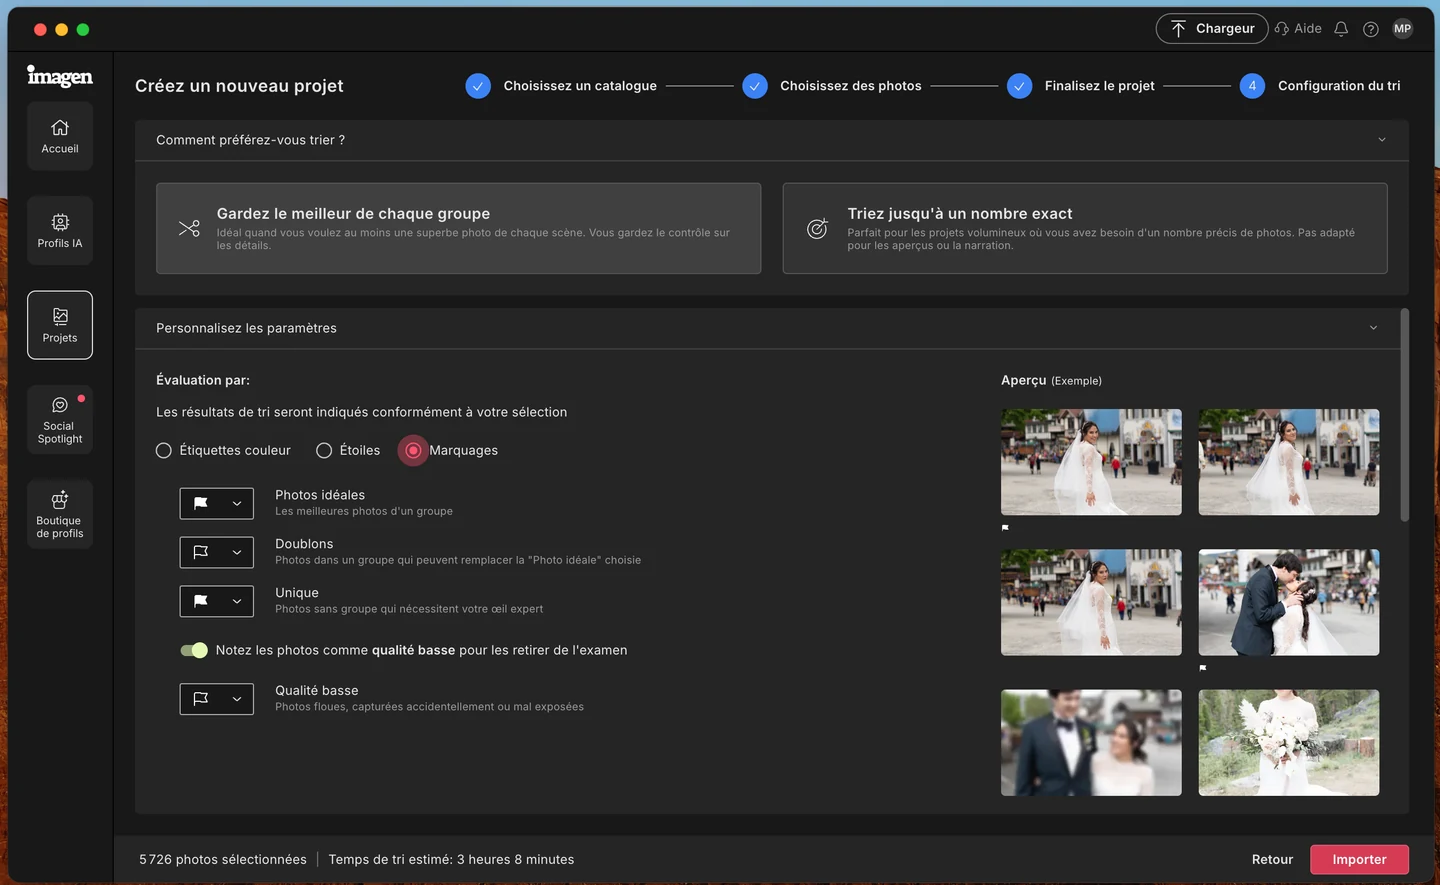The image size is (1440, 885).
Task: Click the Retour button
Action: pyautogui.click(x=1272, y=860)
